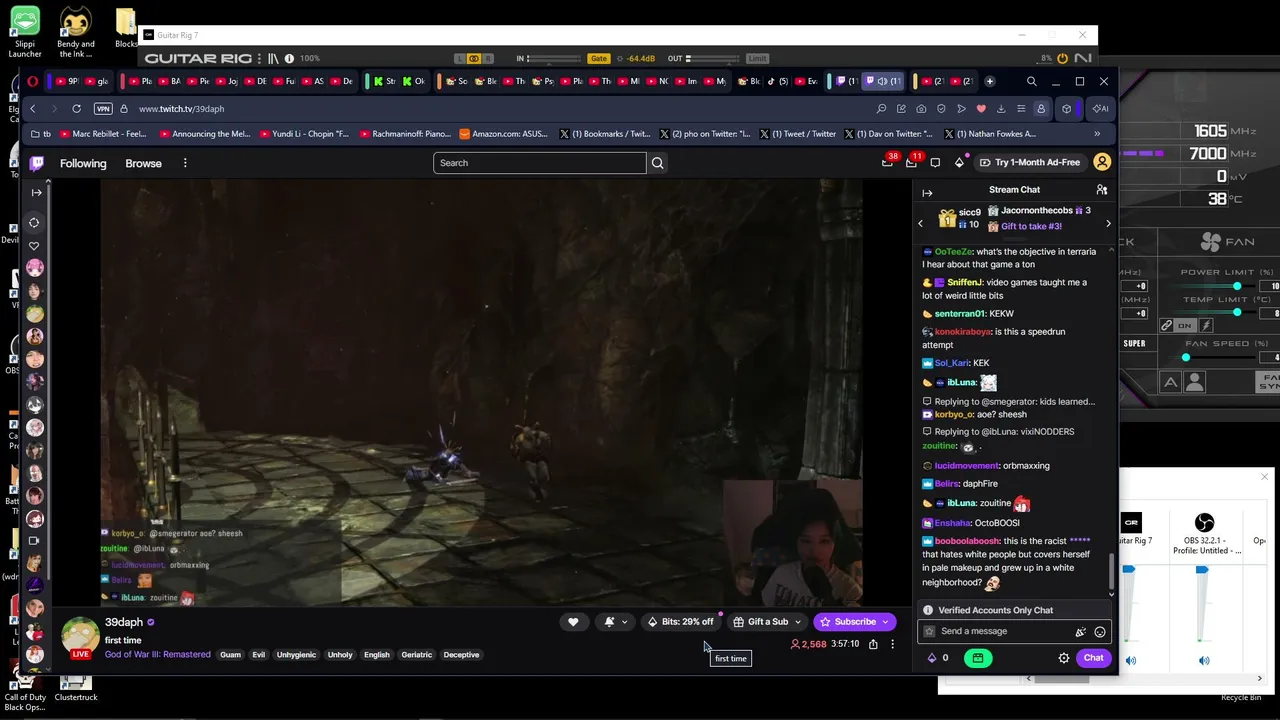Viewport: 1280px width, 720px height.
Task: Toggle the Limit button in Guitar Rig
Action: click(757, 59)
